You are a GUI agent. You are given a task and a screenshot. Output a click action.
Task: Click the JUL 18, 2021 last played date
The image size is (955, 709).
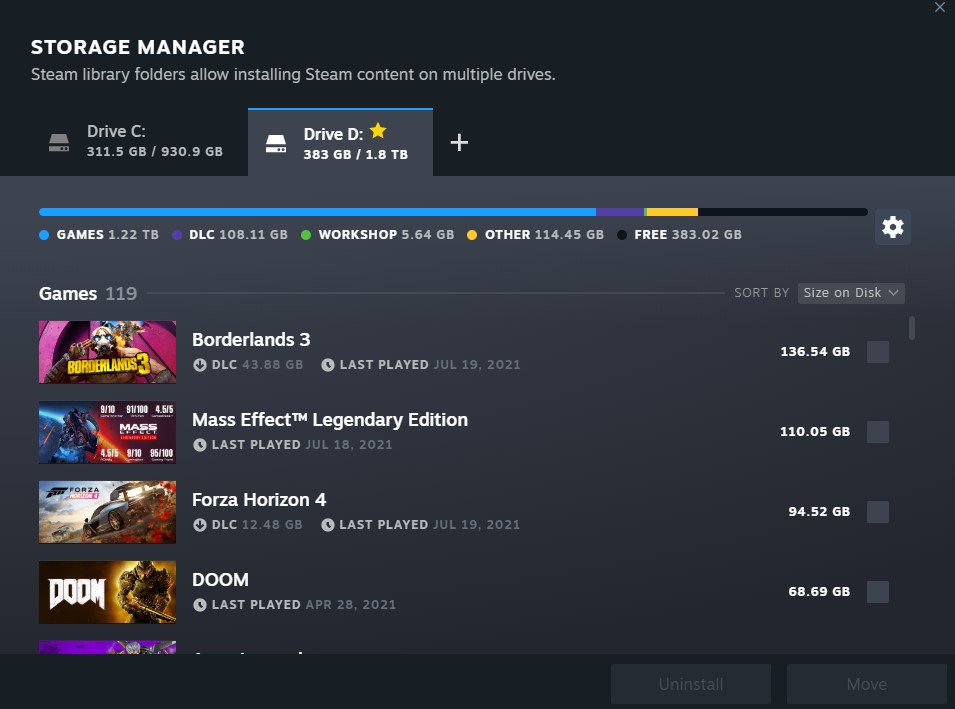coord(349,445)
